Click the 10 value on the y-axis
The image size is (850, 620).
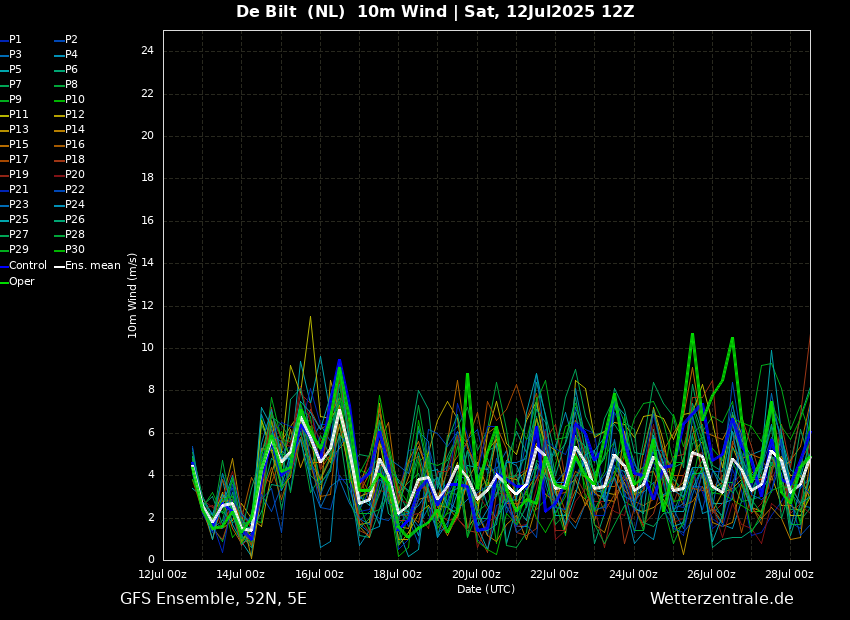coord(147,348)
